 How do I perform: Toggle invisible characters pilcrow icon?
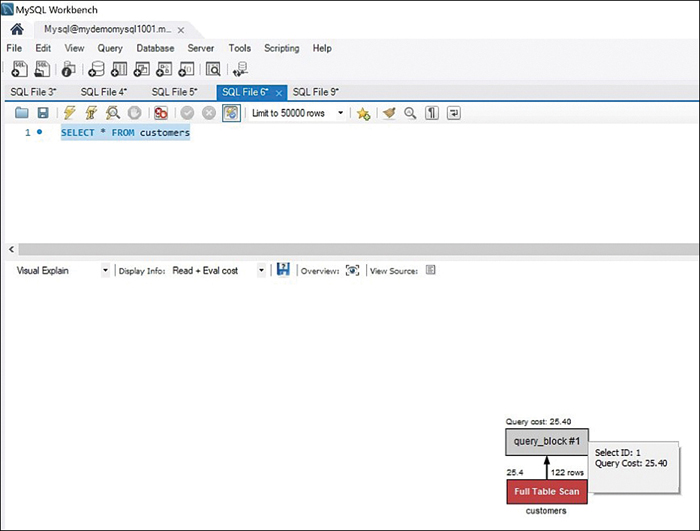tap(432, 113)
